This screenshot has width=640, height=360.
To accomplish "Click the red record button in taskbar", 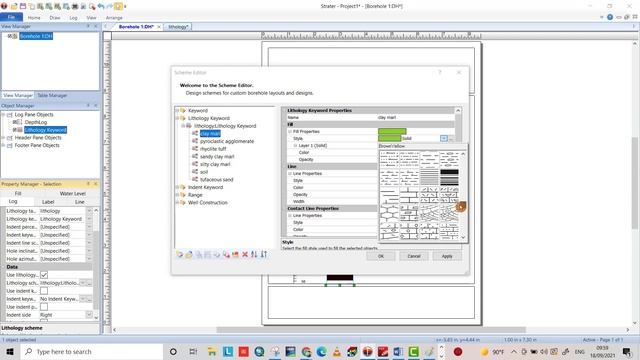I will pos(458,351).
